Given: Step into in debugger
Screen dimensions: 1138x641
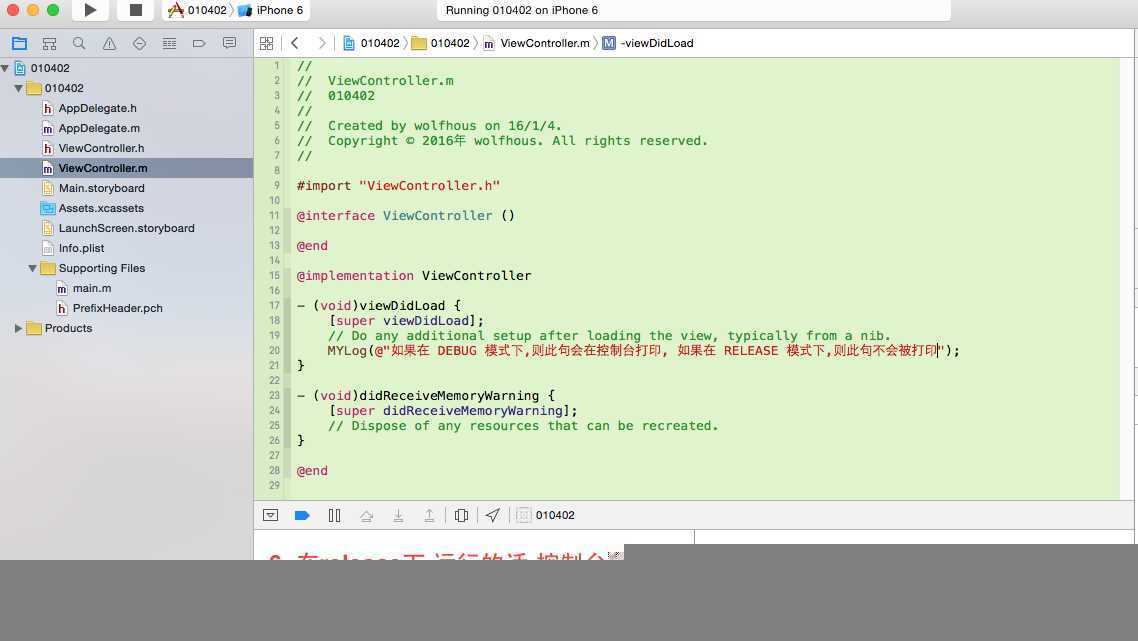Looking at the screenshot, I should click(x=398, y=515).
